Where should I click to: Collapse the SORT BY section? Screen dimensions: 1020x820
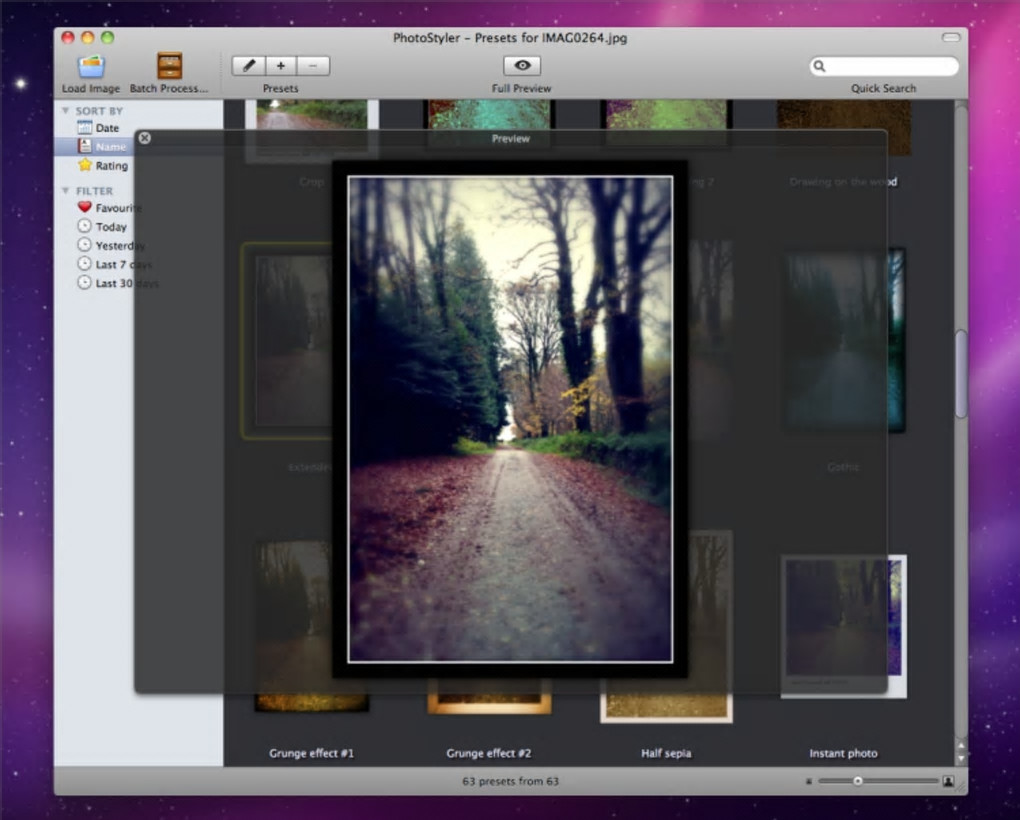[66, 111]
